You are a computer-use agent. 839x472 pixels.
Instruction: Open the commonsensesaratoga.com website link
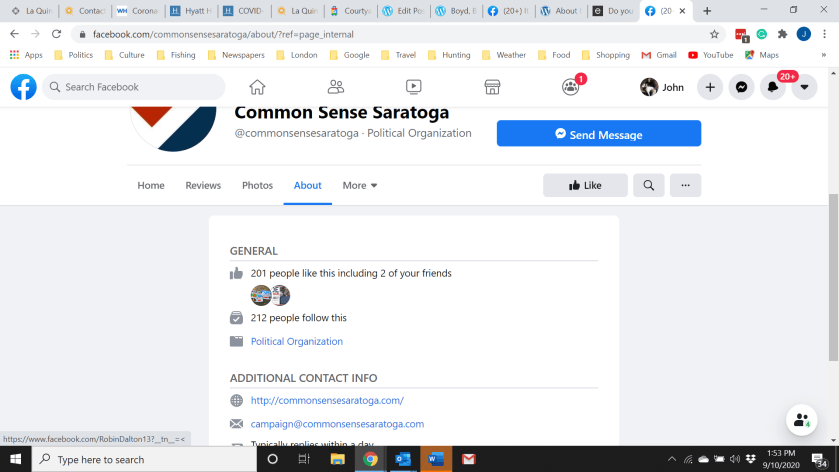click(x=327, y=400)
